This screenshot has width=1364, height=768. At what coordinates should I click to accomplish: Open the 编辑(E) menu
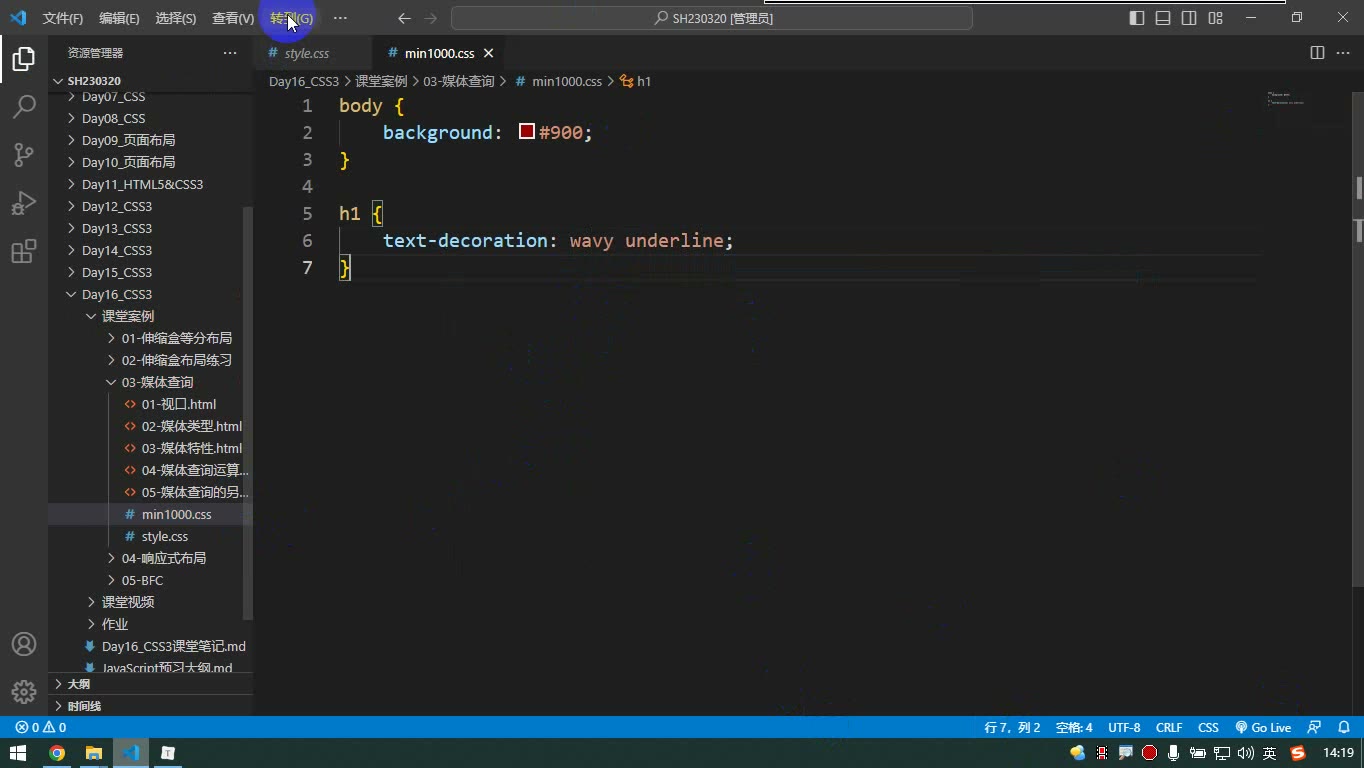click(119, 18)
